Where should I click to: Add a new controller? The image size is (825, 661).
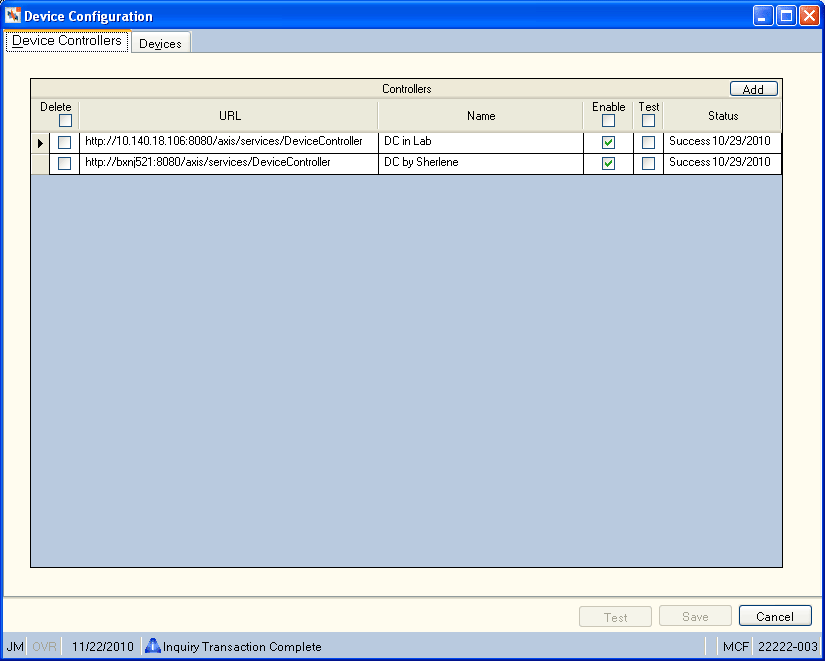pos(753,89)
